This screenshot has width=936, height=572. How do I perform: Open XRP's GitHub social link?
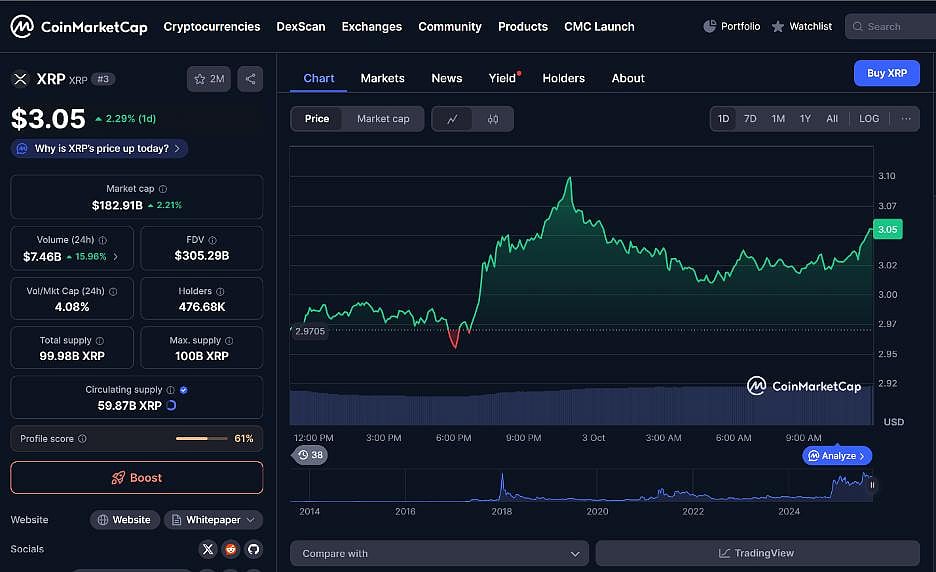tap(253, 549)
